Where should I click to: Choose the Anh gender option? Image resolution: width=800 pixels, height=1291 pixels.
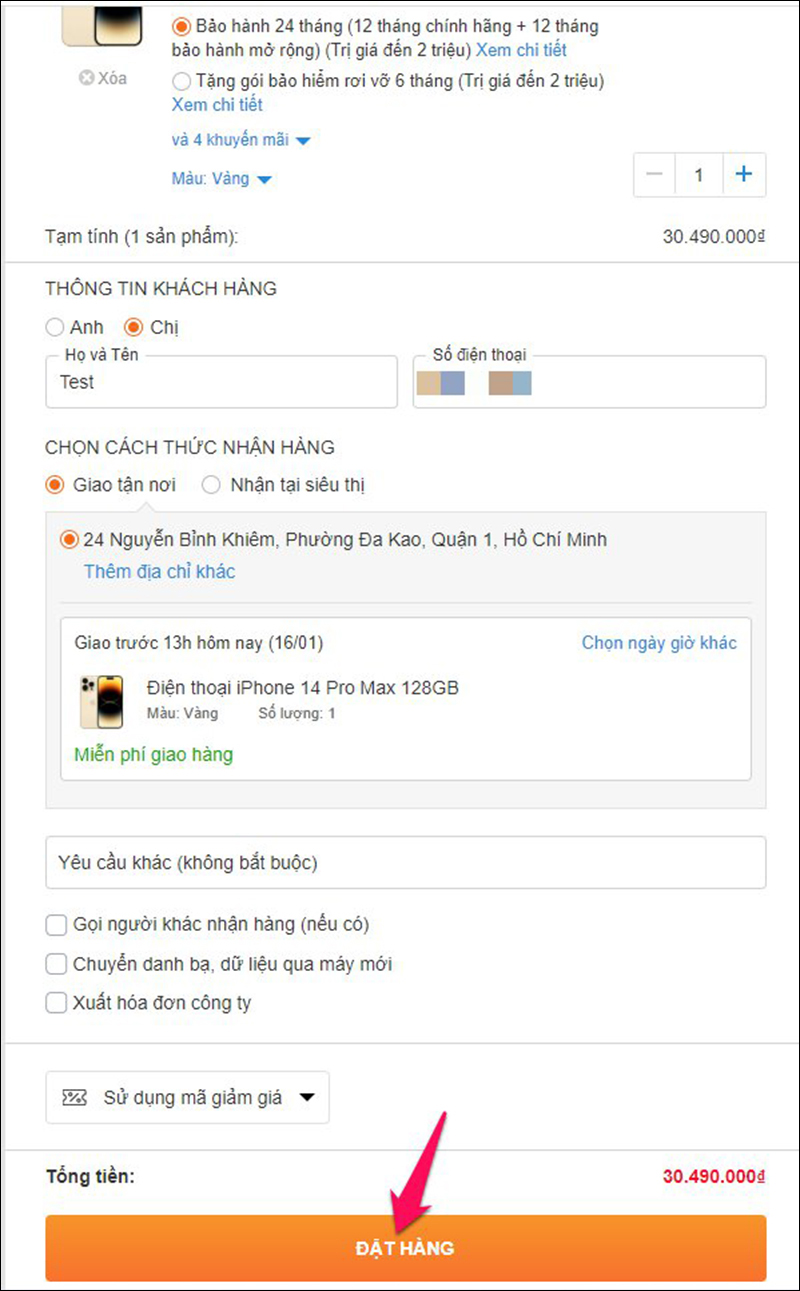coord(55,327)
